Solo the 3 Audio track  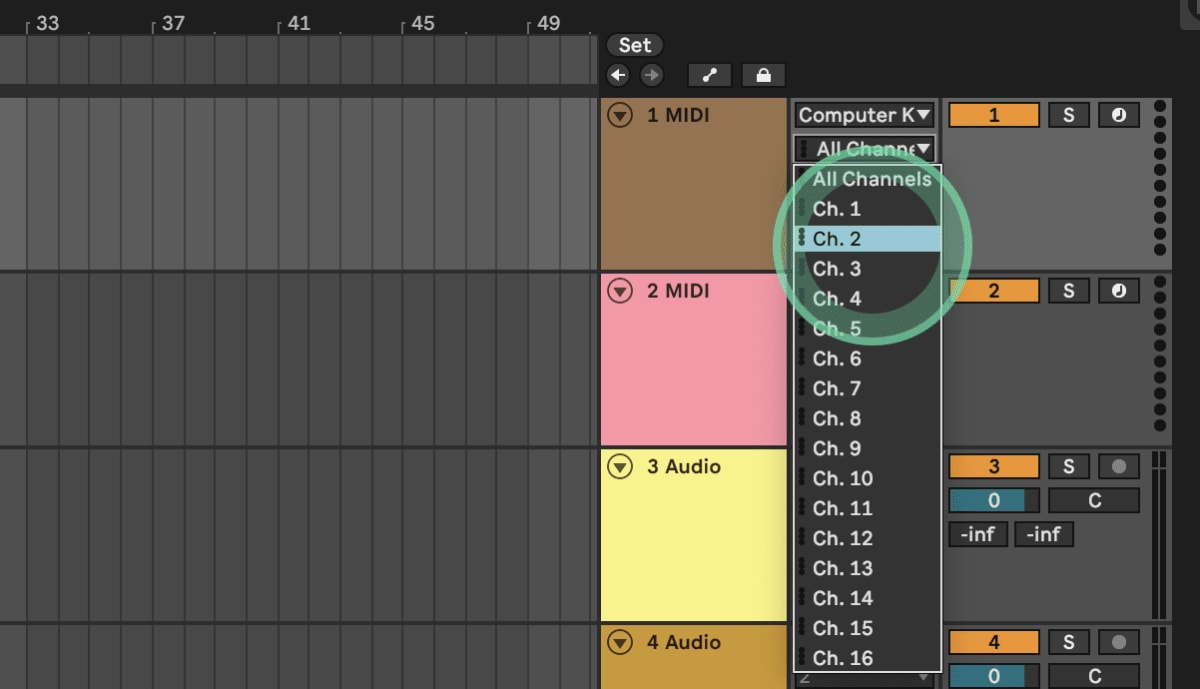(1068, 466)
